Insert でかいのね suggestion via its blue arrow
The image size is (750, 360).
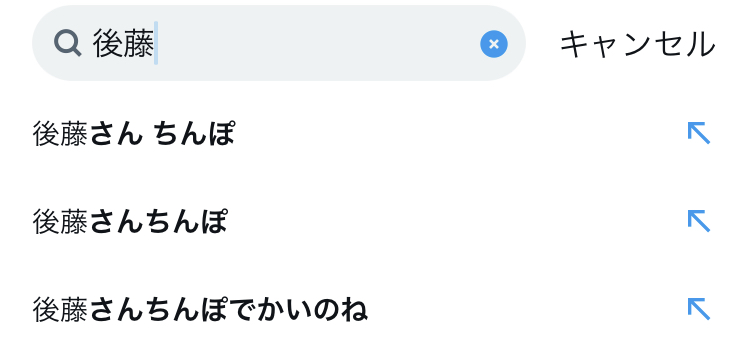tap(699, 309)
